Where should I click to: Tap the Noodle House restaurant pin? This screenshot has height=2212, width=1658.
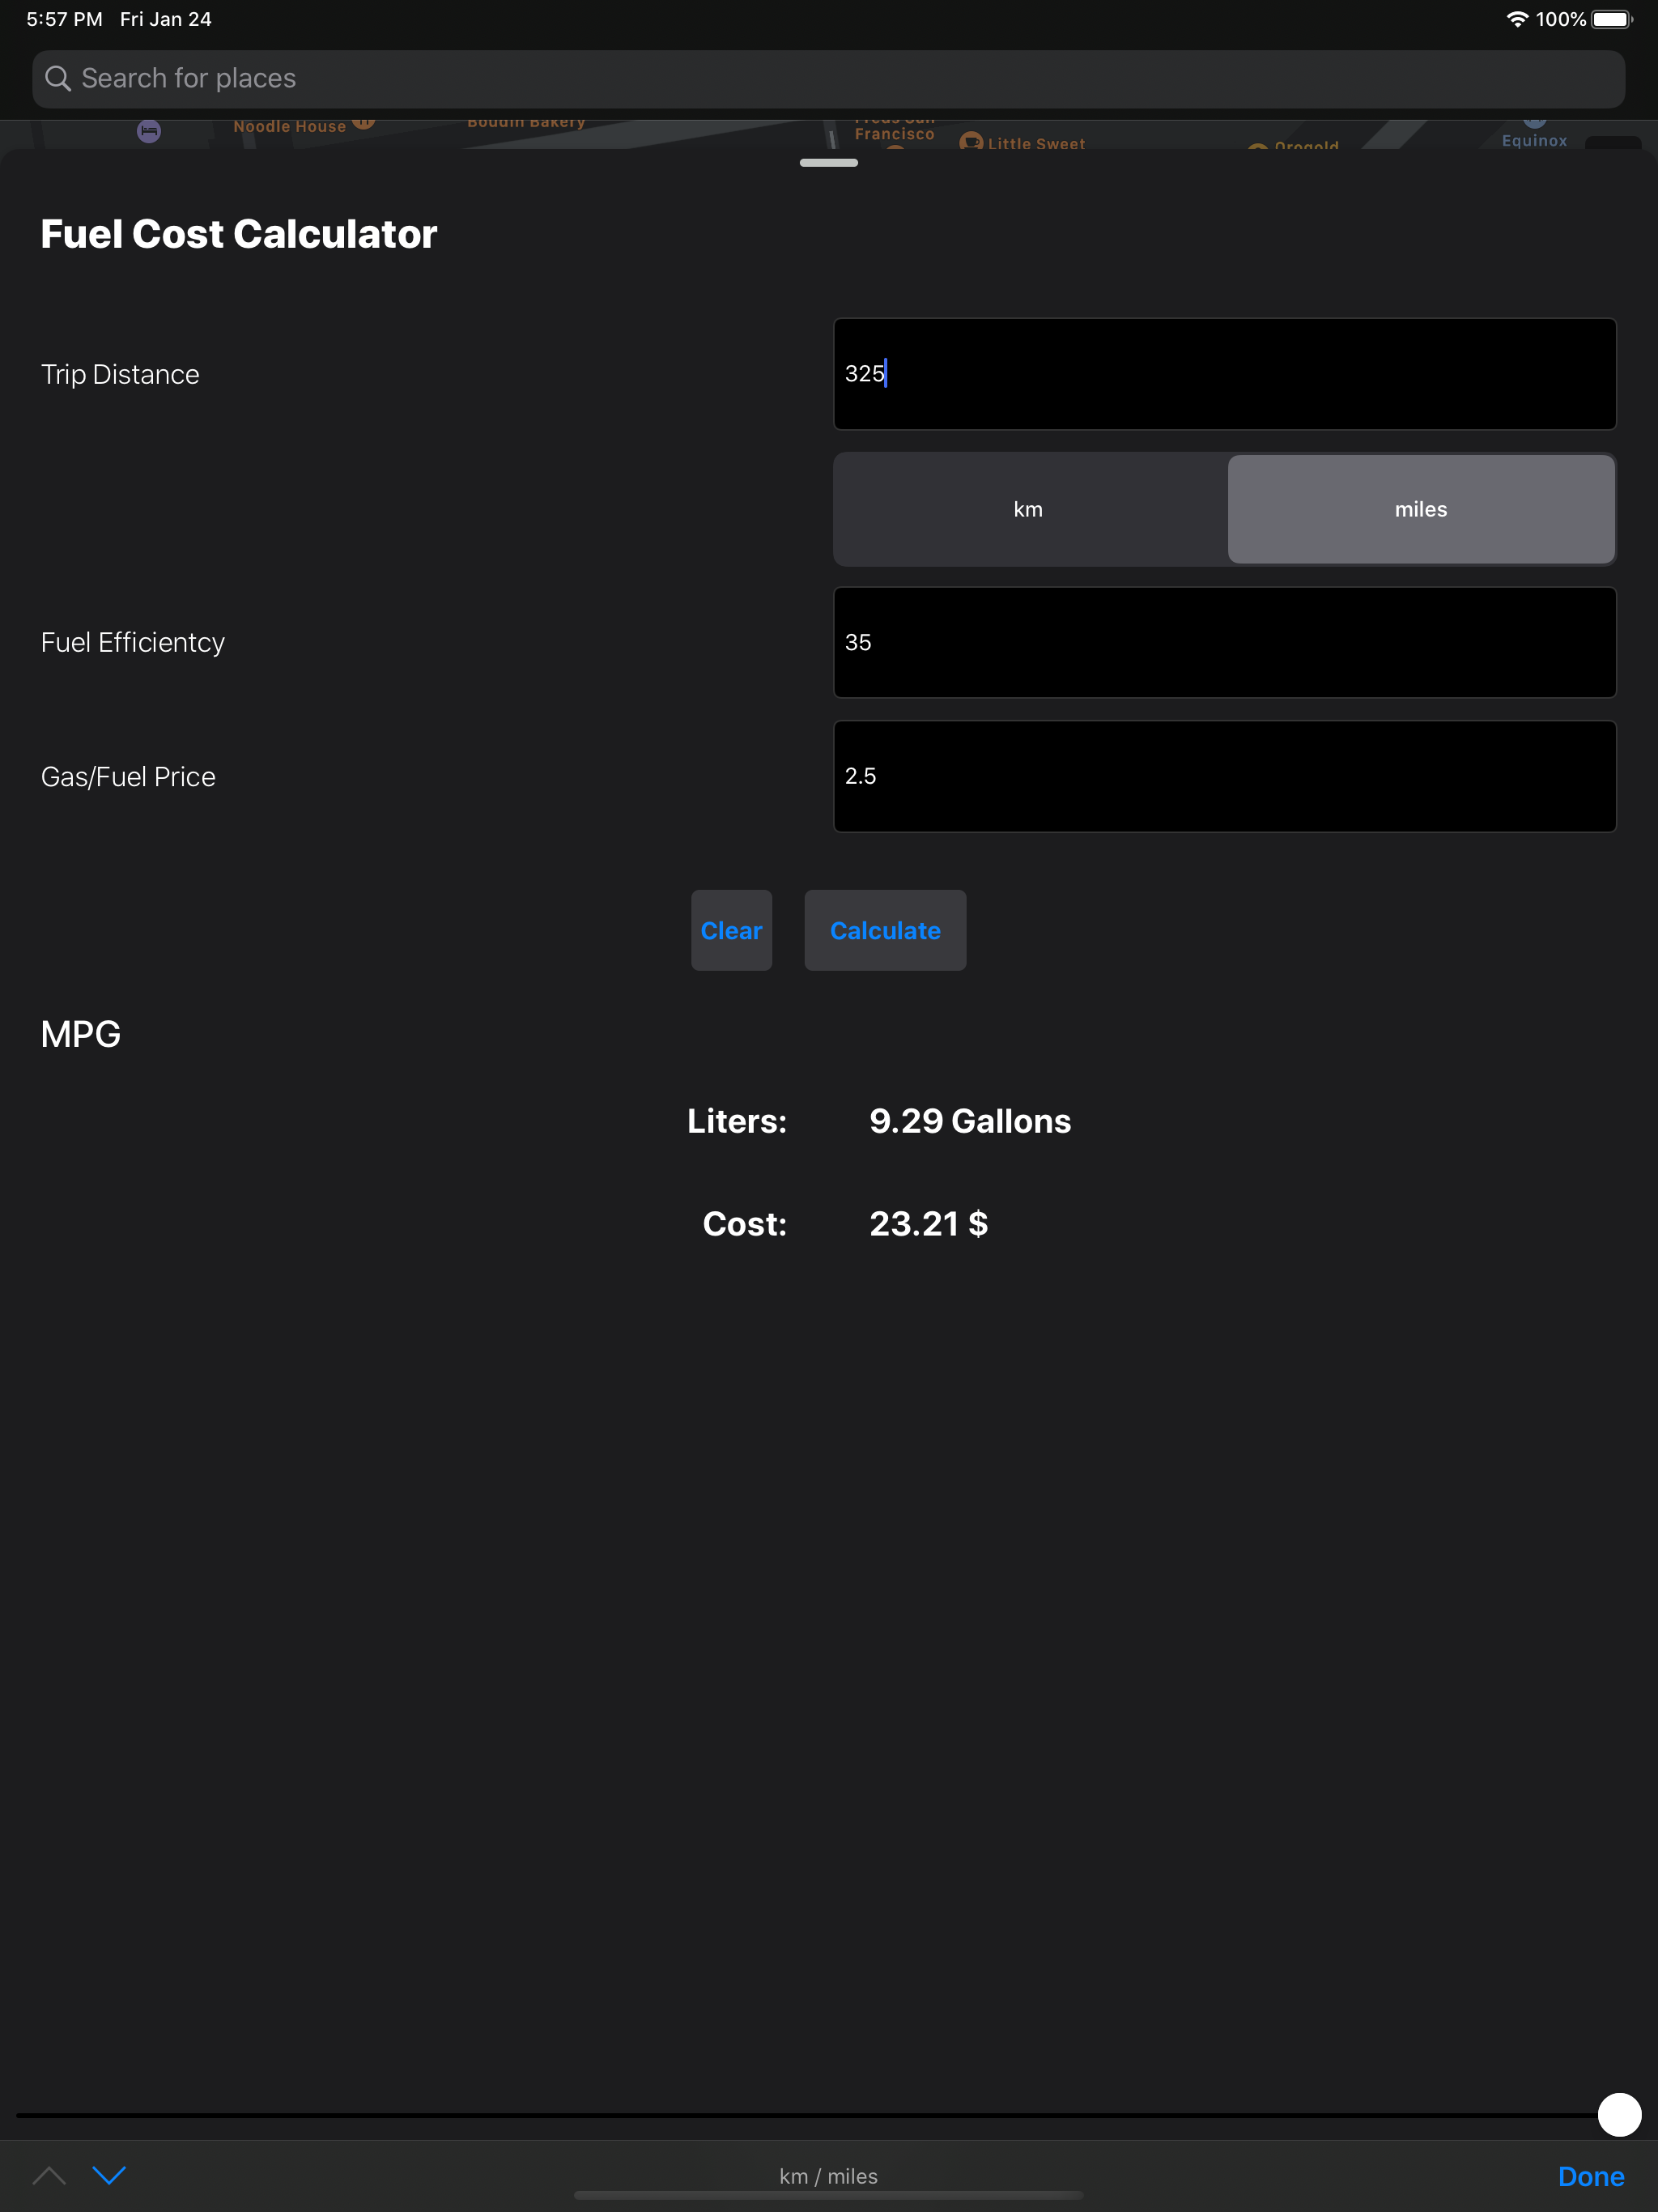(363, 123)
